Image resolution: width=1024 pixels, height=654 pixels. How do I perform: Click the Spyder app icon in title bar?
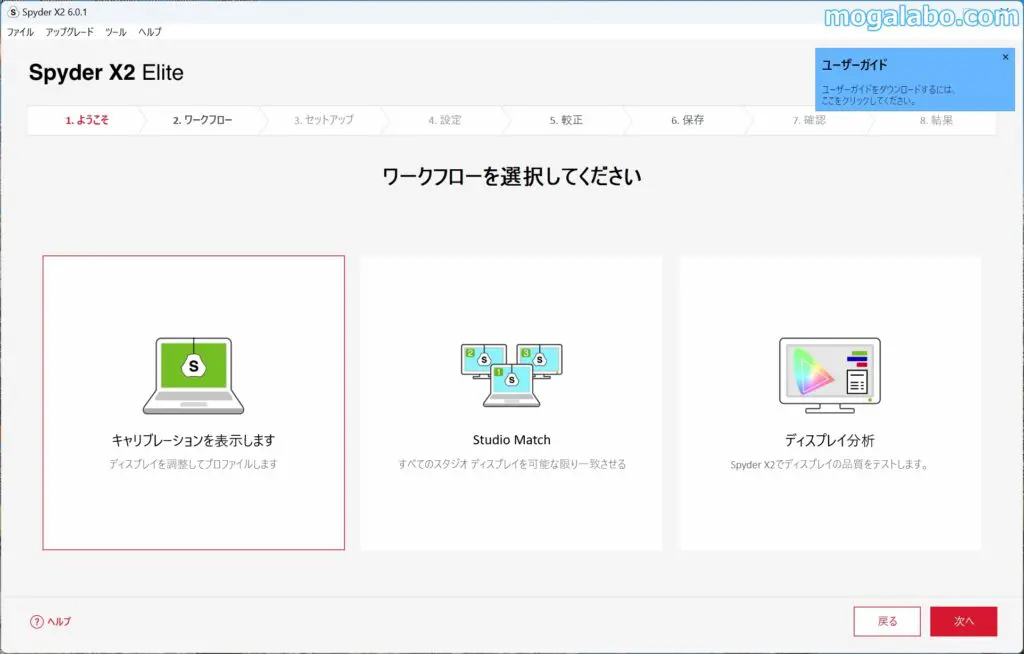point(12,12)
